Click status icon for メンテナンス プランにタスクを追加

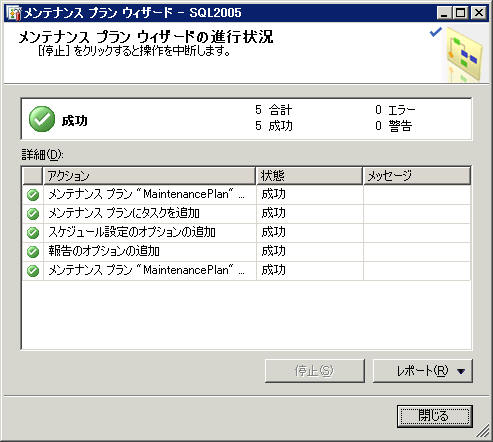coord(33,214)
